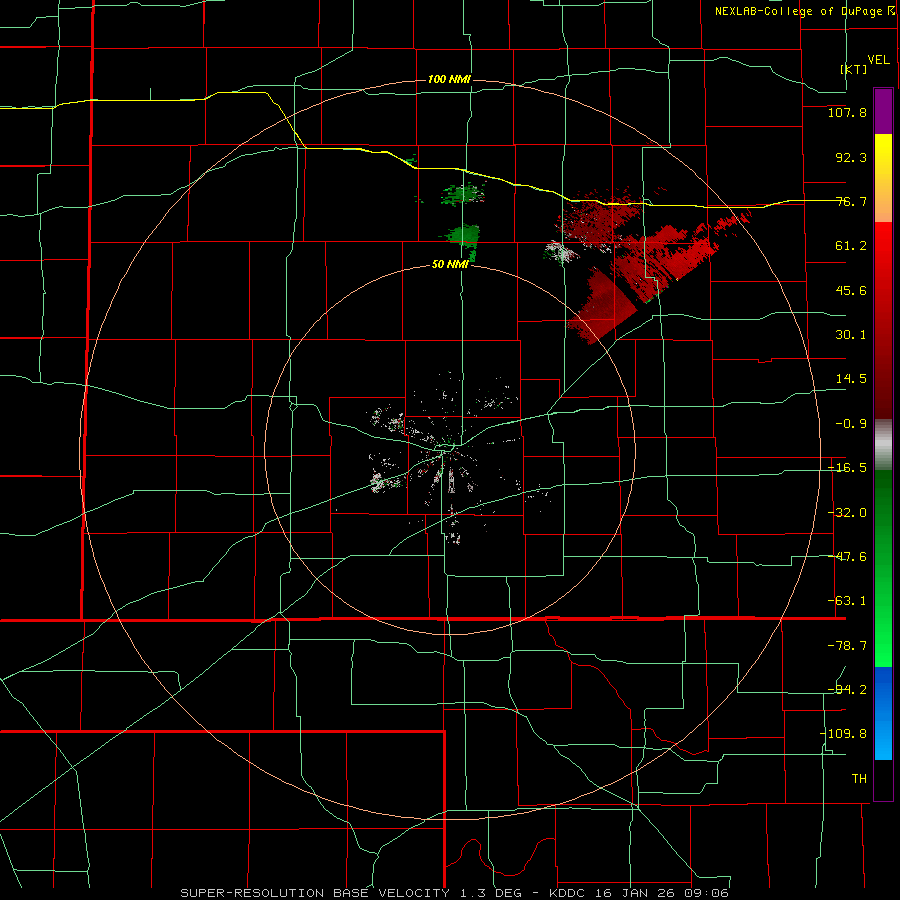Click the yellow-orange segment of the color bar

[x=883, y=178]
